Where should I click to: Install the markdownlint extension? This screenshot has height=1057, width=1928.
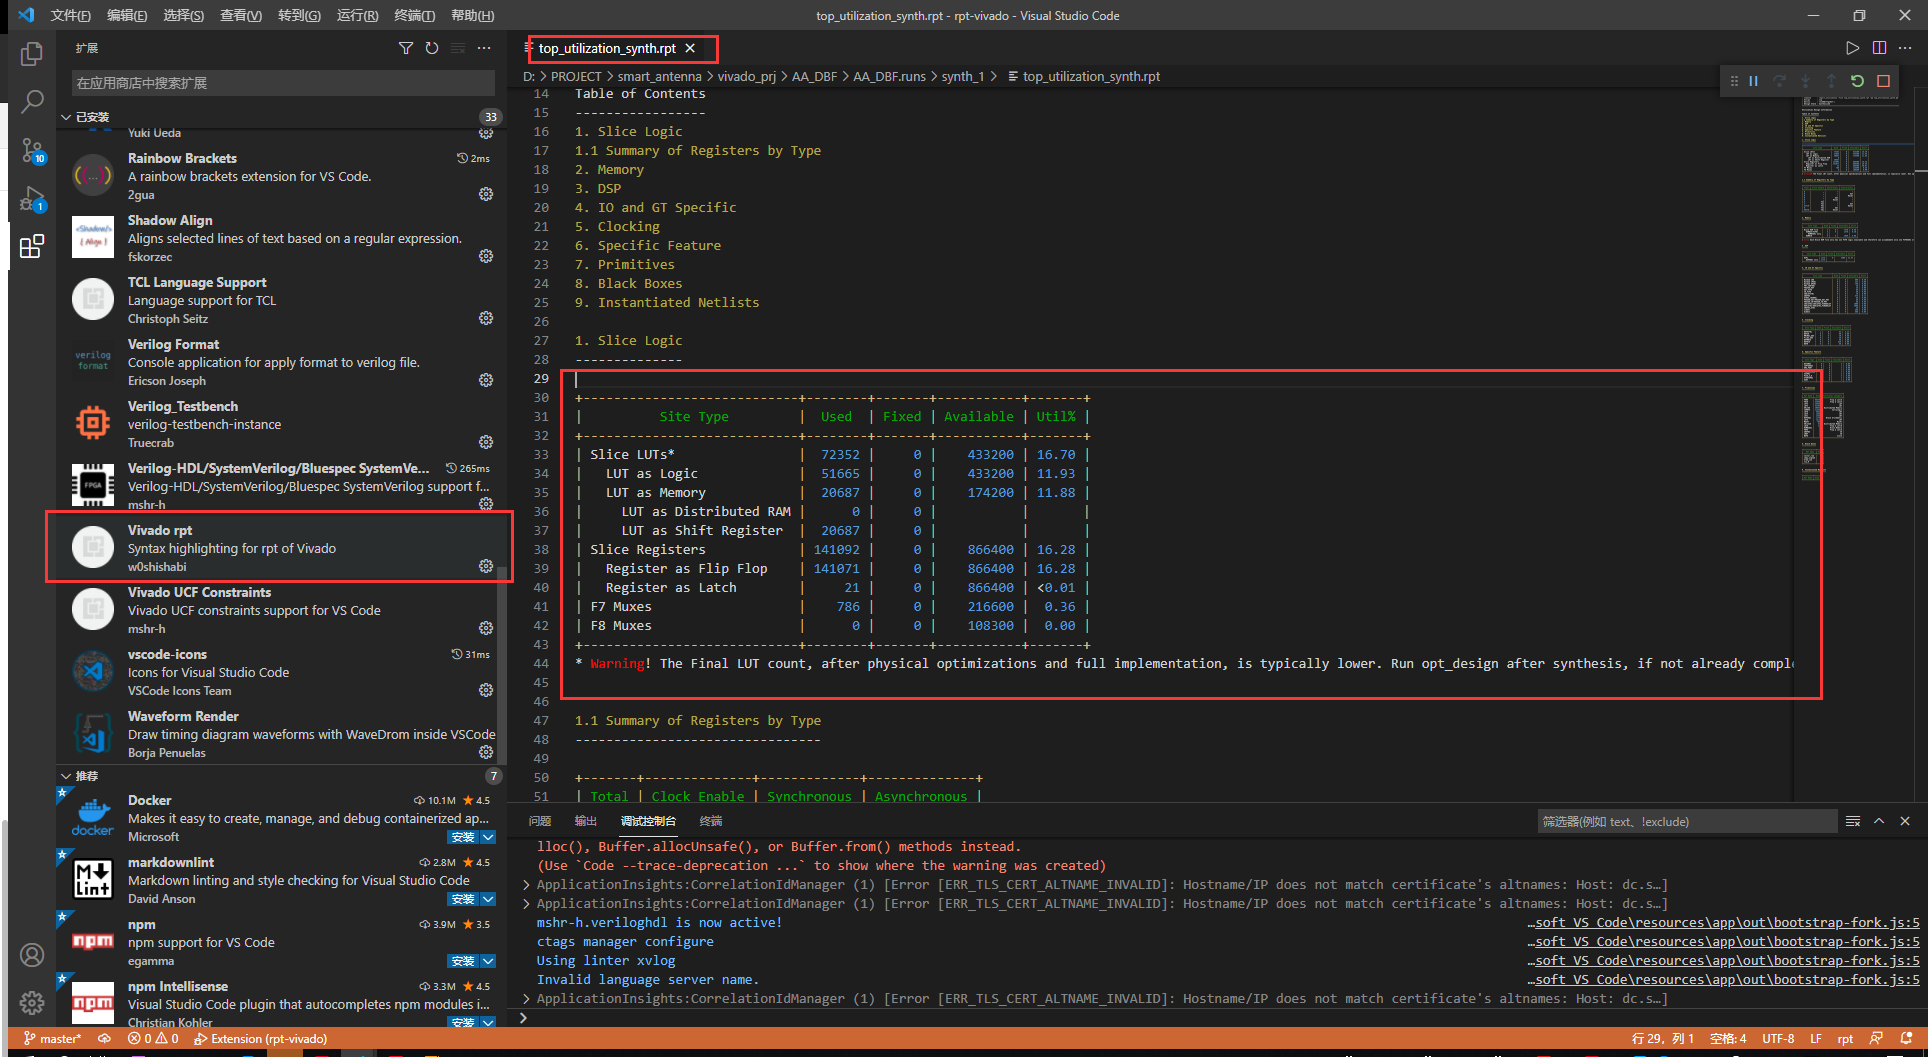click(x=463, y=899)
